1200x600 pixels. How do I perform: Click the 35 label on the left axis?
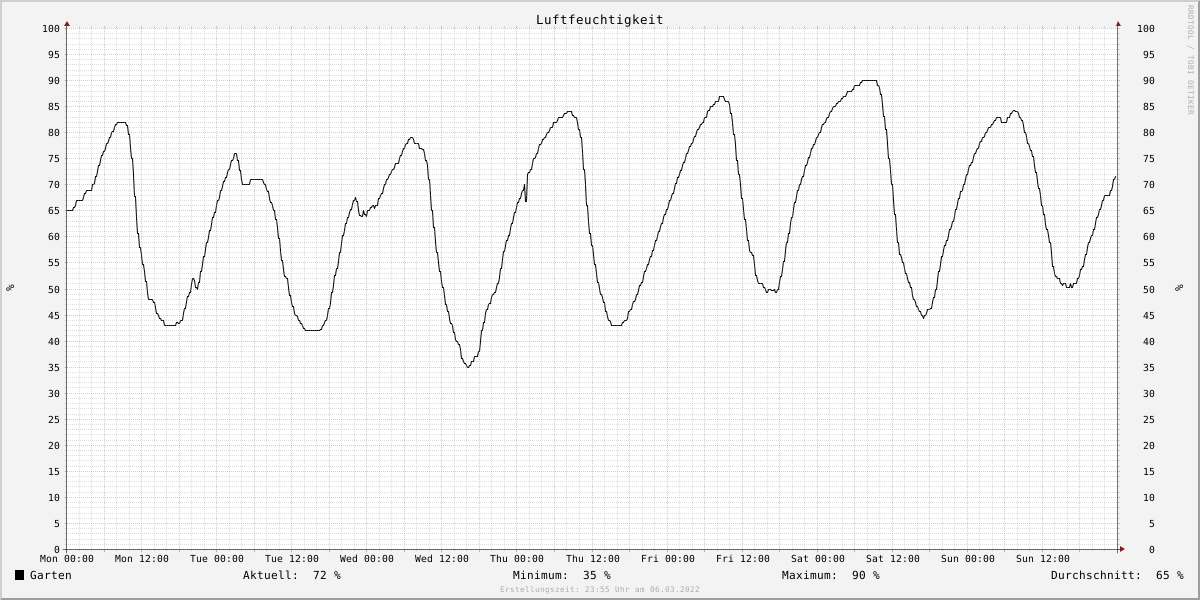[x=54, y=367]
